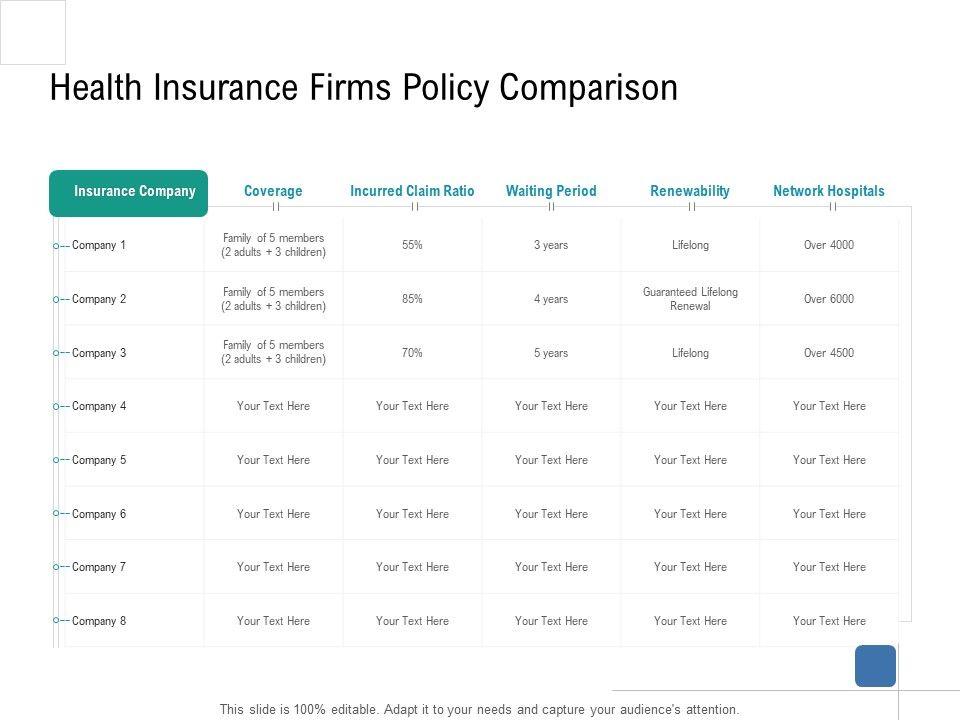Select the slide title Health Insurance Firms Policy Comparison
The width and height of the screenshot is (960, 720).
pyautogui.click(x=364, y=88)
